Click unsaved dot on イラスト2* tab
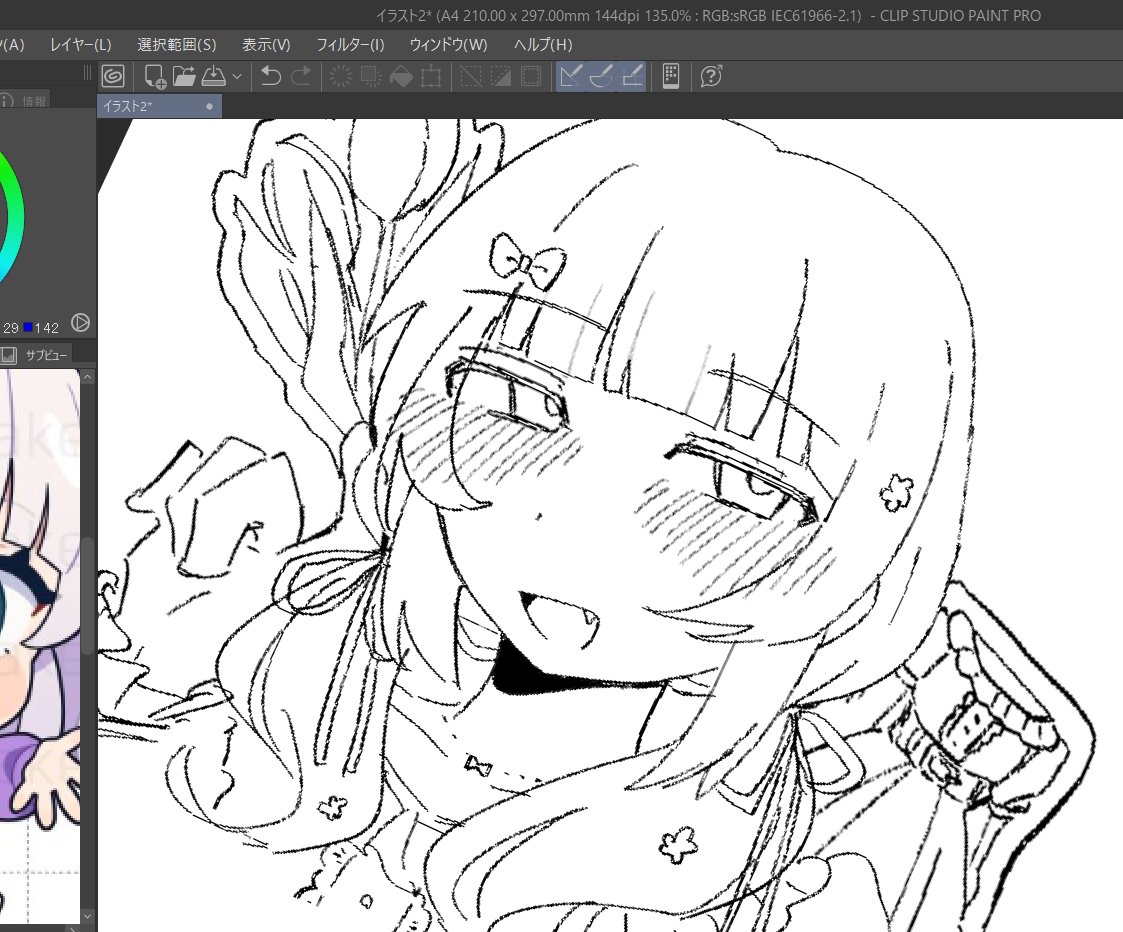Screen dimensions: 1123x932 tap(209, 106)
